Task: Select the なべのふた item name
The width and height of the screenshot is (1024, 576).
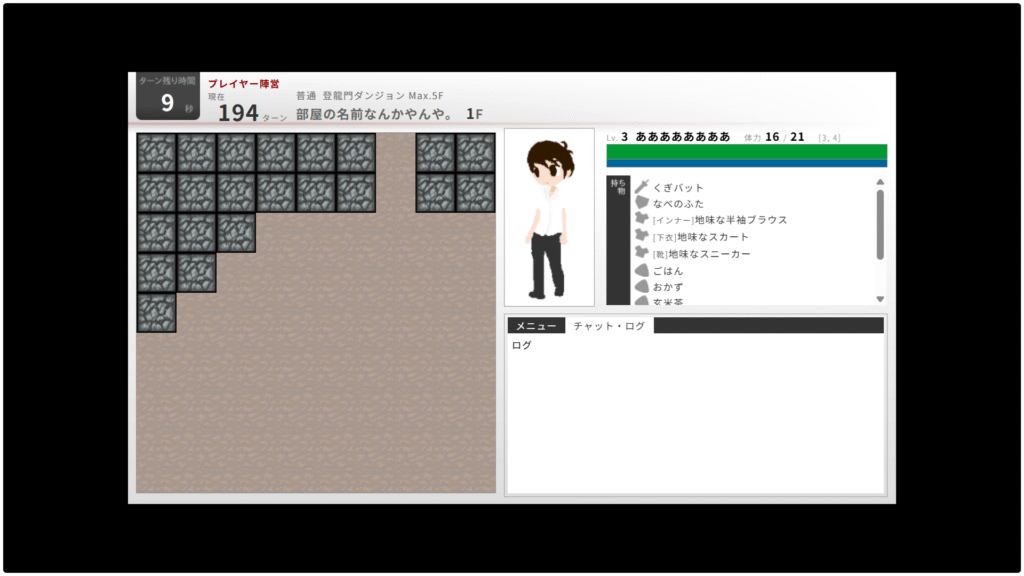Action: click(678, 204)
